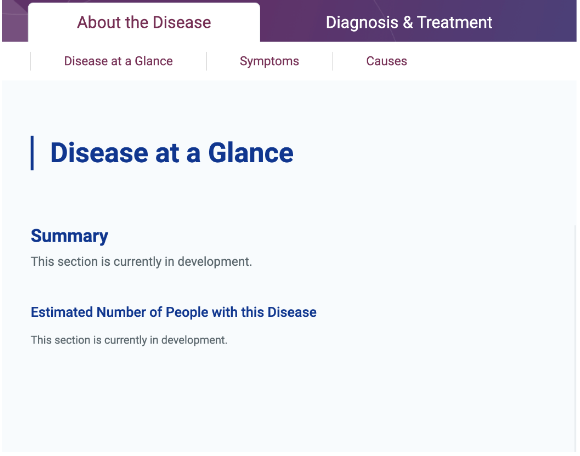Click the purple banner corner left of About the Disease

click(15, 22)
